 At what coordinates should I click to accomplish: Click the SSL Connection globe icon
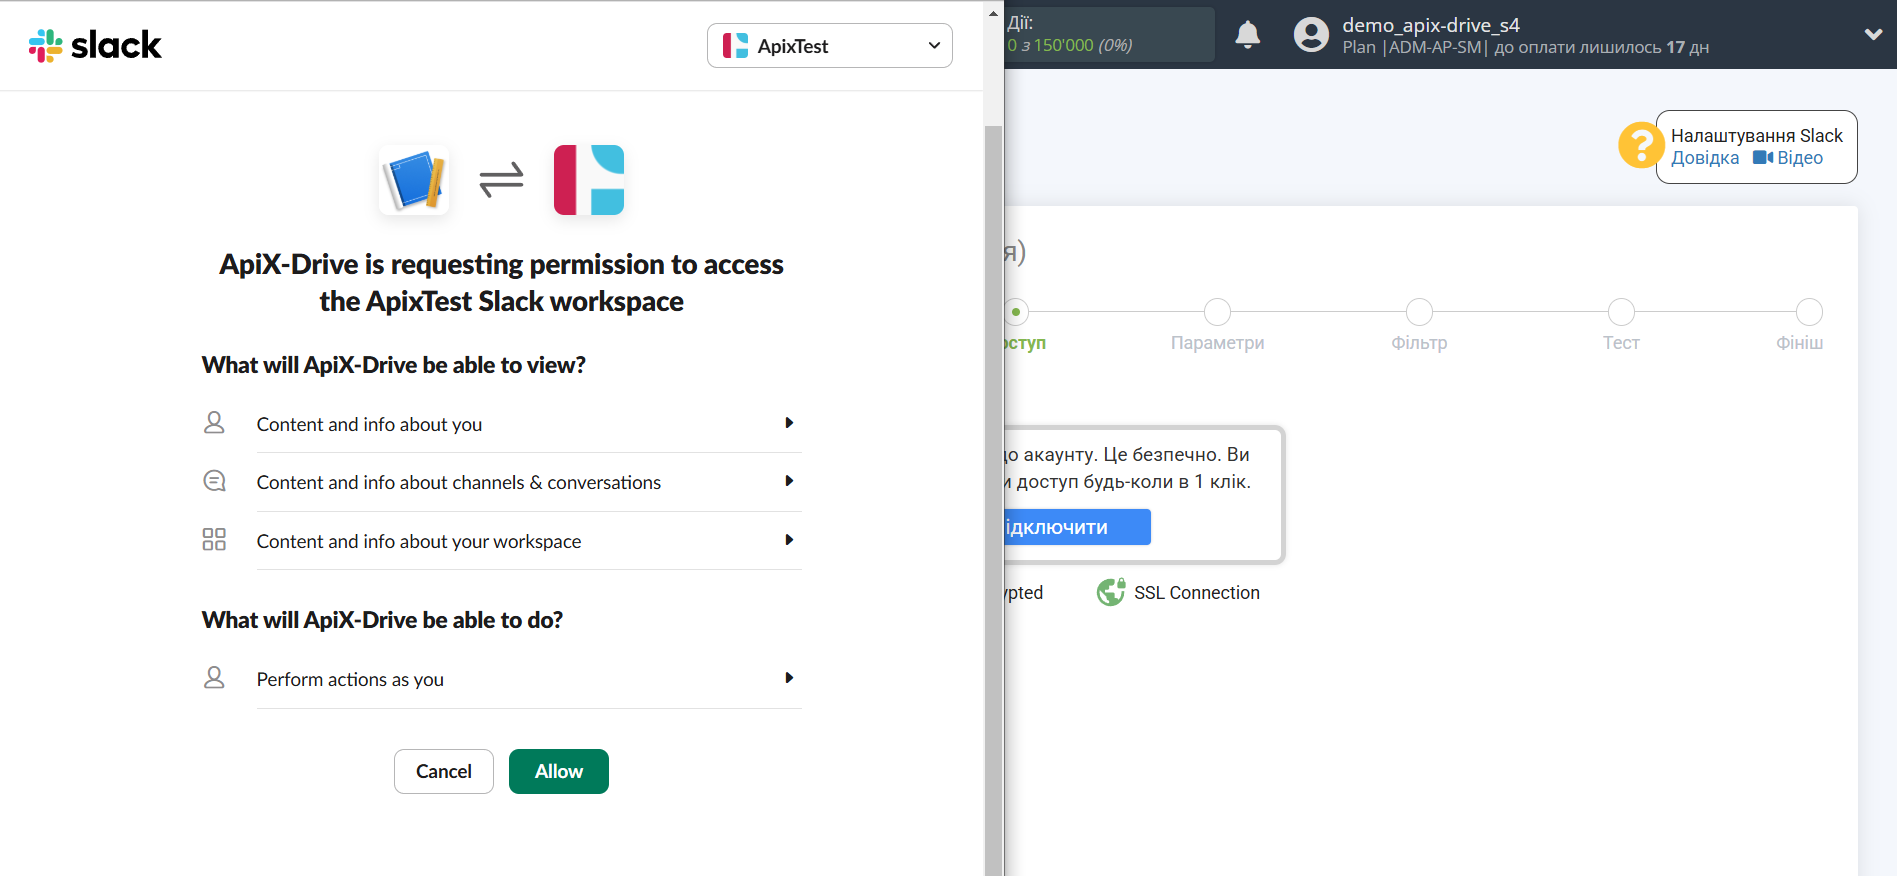[1111, 592]
